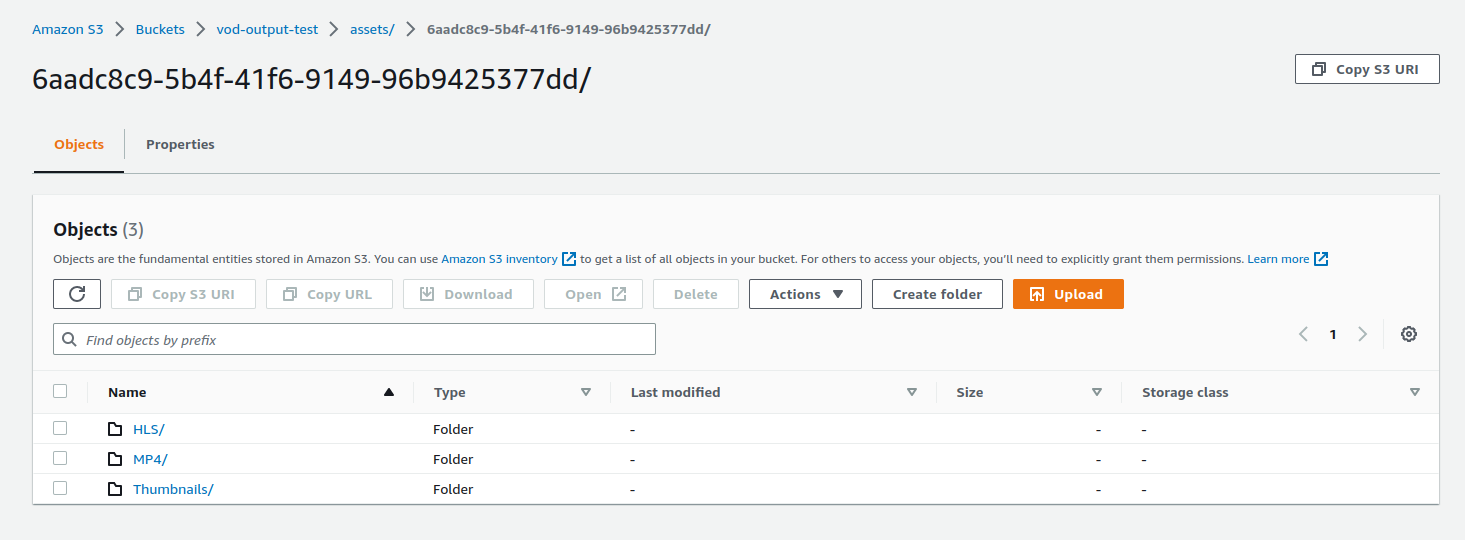This screenshot has width=1465, height=540.
Task: Click the external link icon beside Learn more
Action: pos(1321,259)
